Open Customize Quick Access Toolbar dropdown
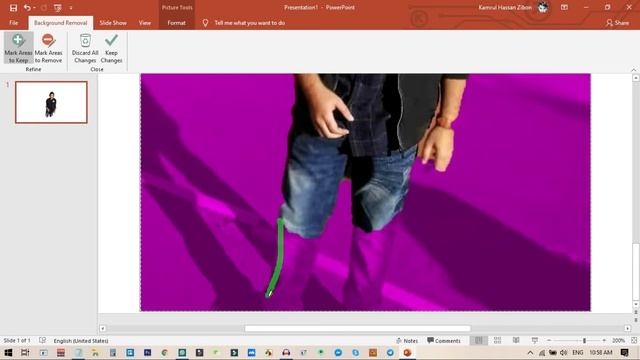 point(71,7)
